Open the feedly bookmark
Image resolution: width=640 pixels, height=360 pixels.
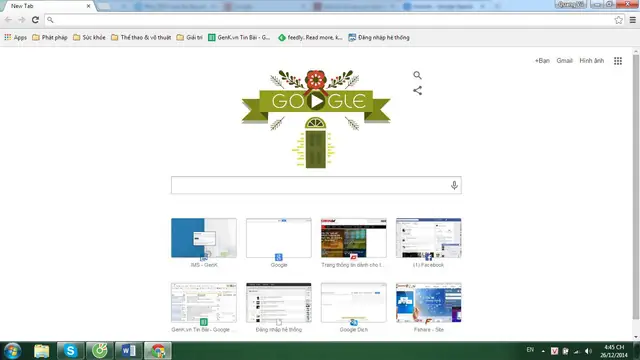tap(310, 38)
